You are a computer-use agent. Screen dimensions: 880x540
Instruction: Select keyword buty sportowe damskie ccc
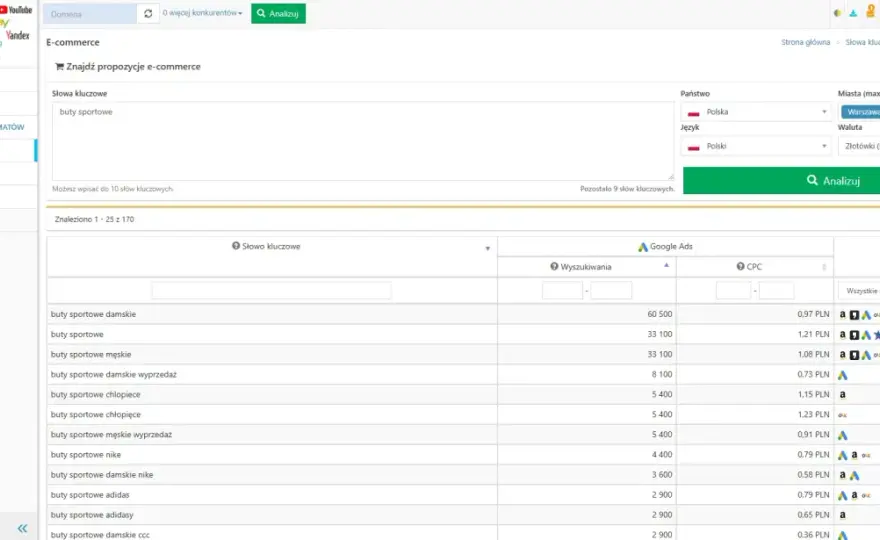[x=100, y=535]
